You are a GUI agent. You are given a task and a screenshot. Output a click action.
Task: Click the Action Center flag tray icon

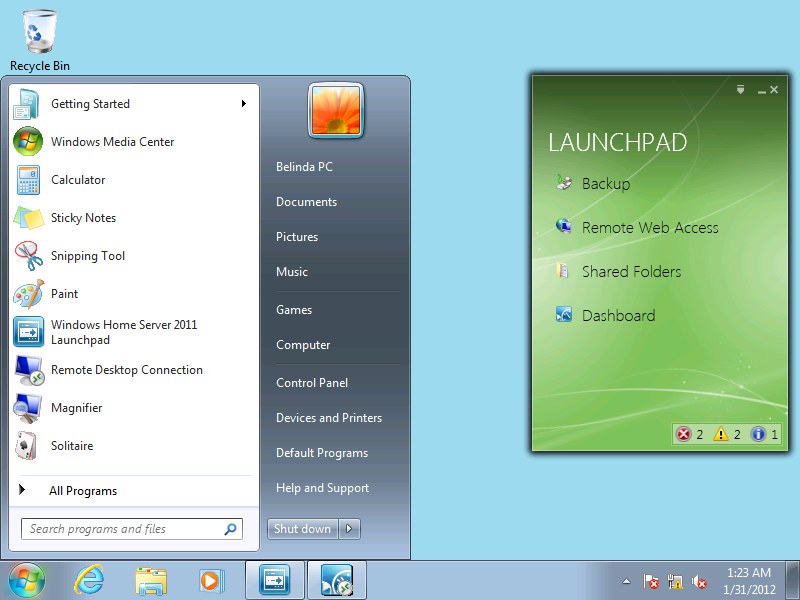(651, 581)
